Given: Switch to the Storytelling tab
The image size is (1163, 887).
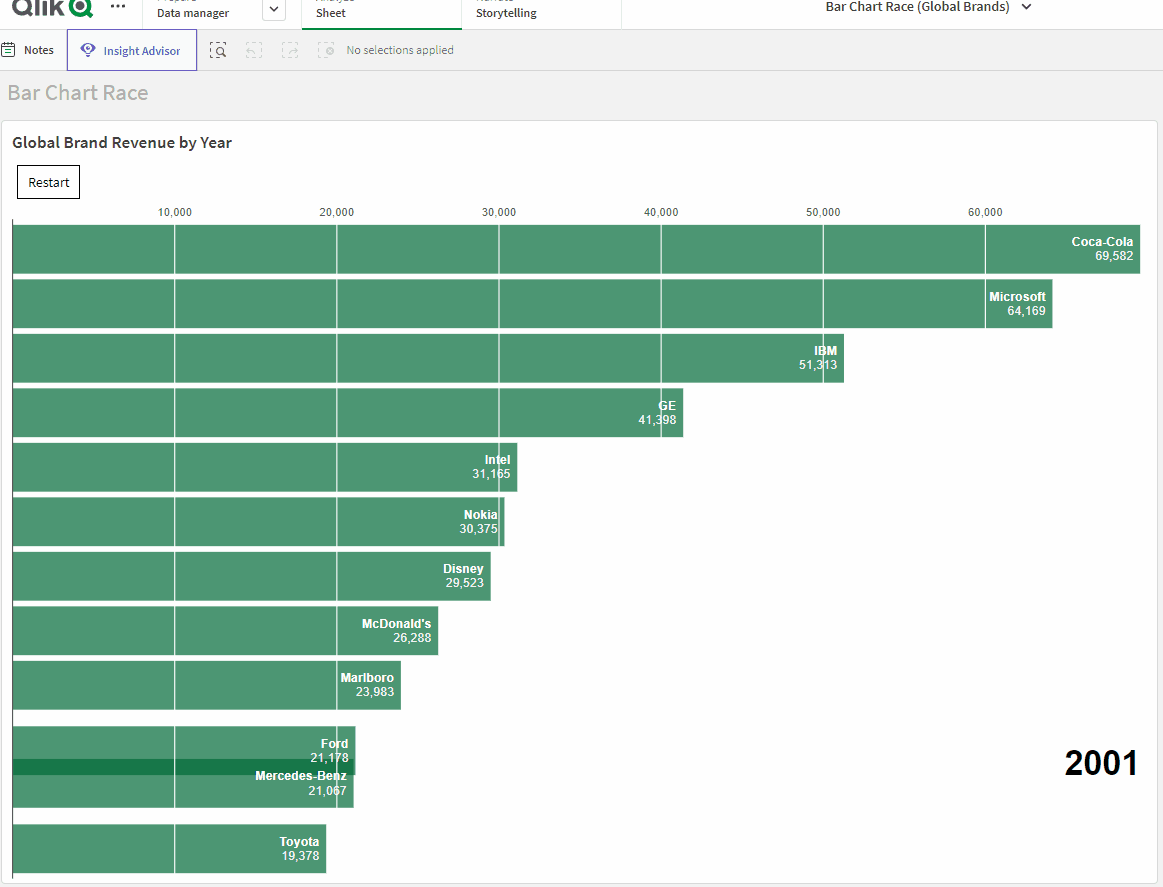Looking at the screenshot, I should pyautogui.click(x=506, y=12).
